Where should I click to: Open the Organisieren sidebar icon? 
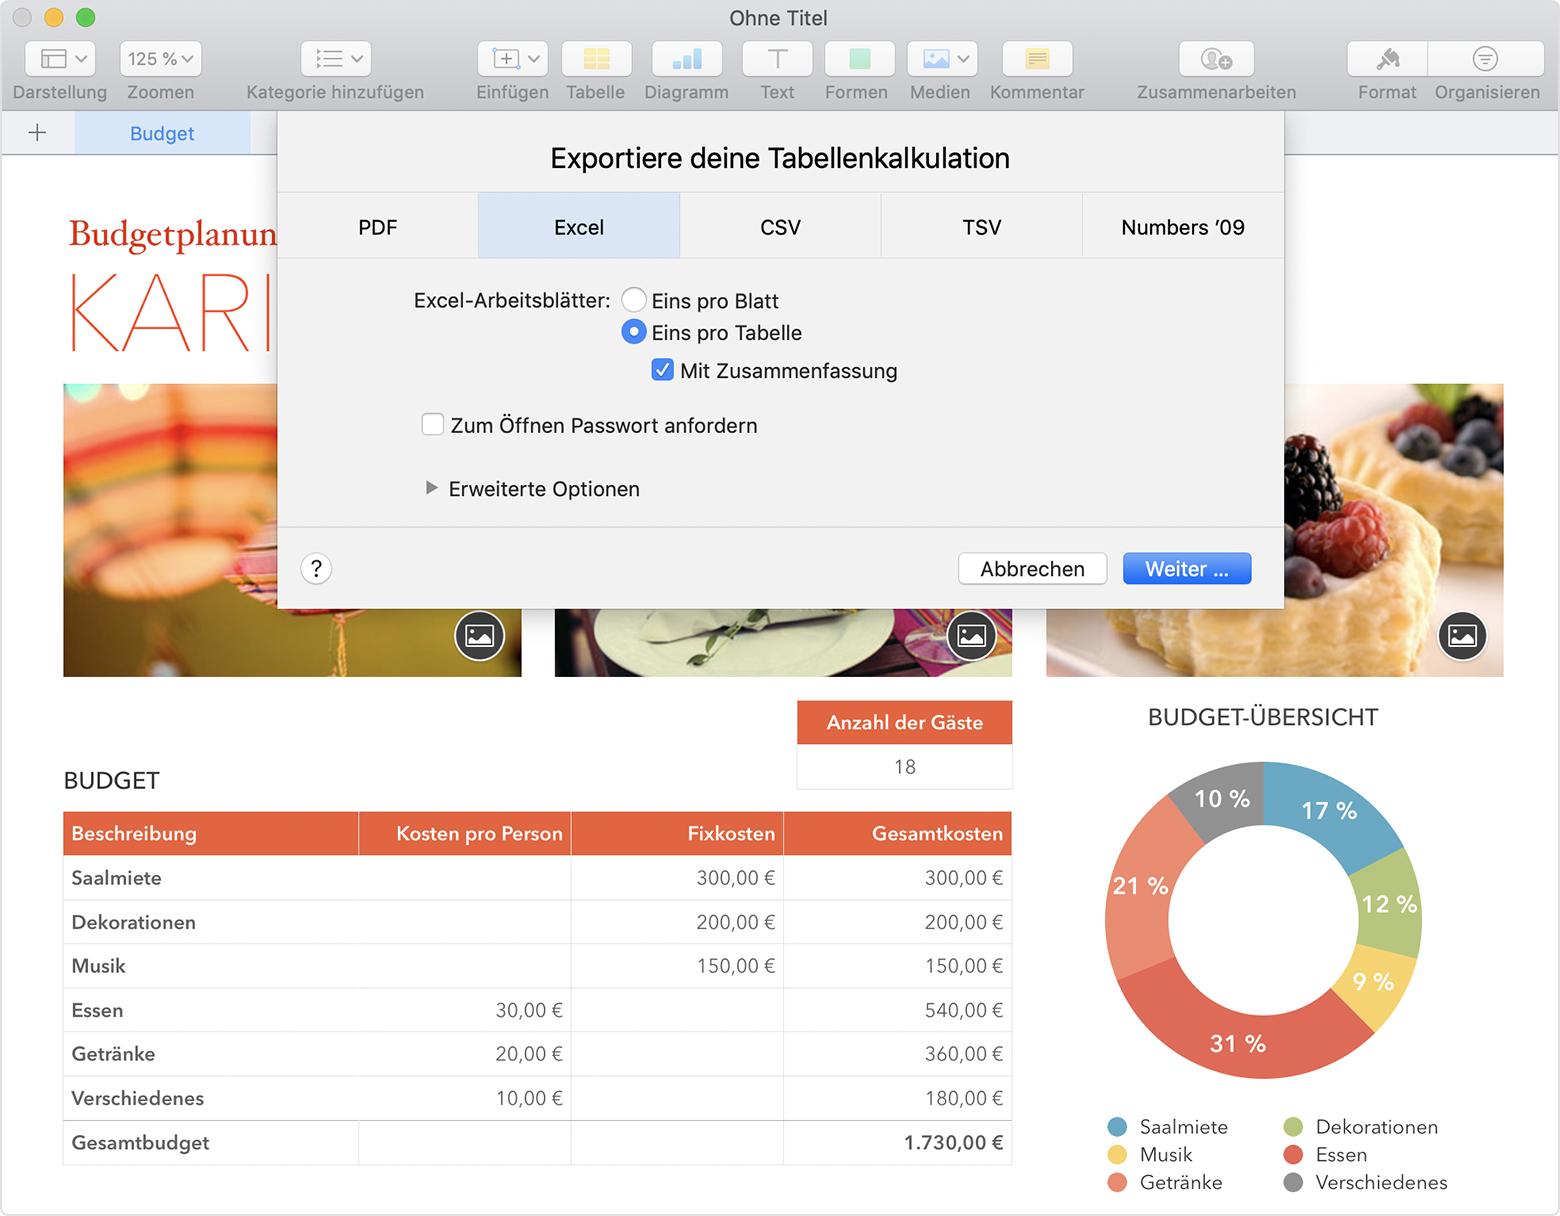(x=1486, y=59)
